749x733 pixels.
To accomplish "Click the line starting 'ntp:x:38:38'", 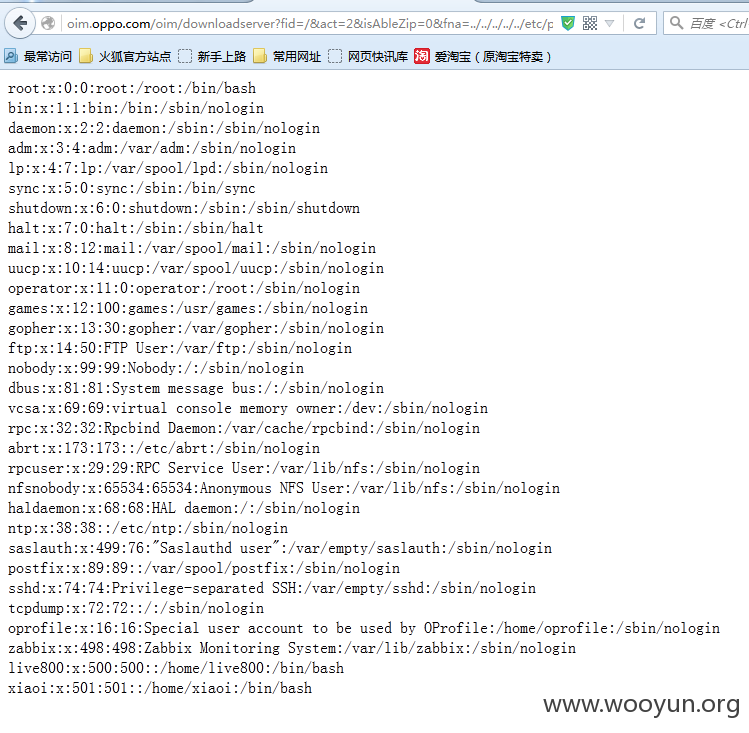I will point(148,528).
